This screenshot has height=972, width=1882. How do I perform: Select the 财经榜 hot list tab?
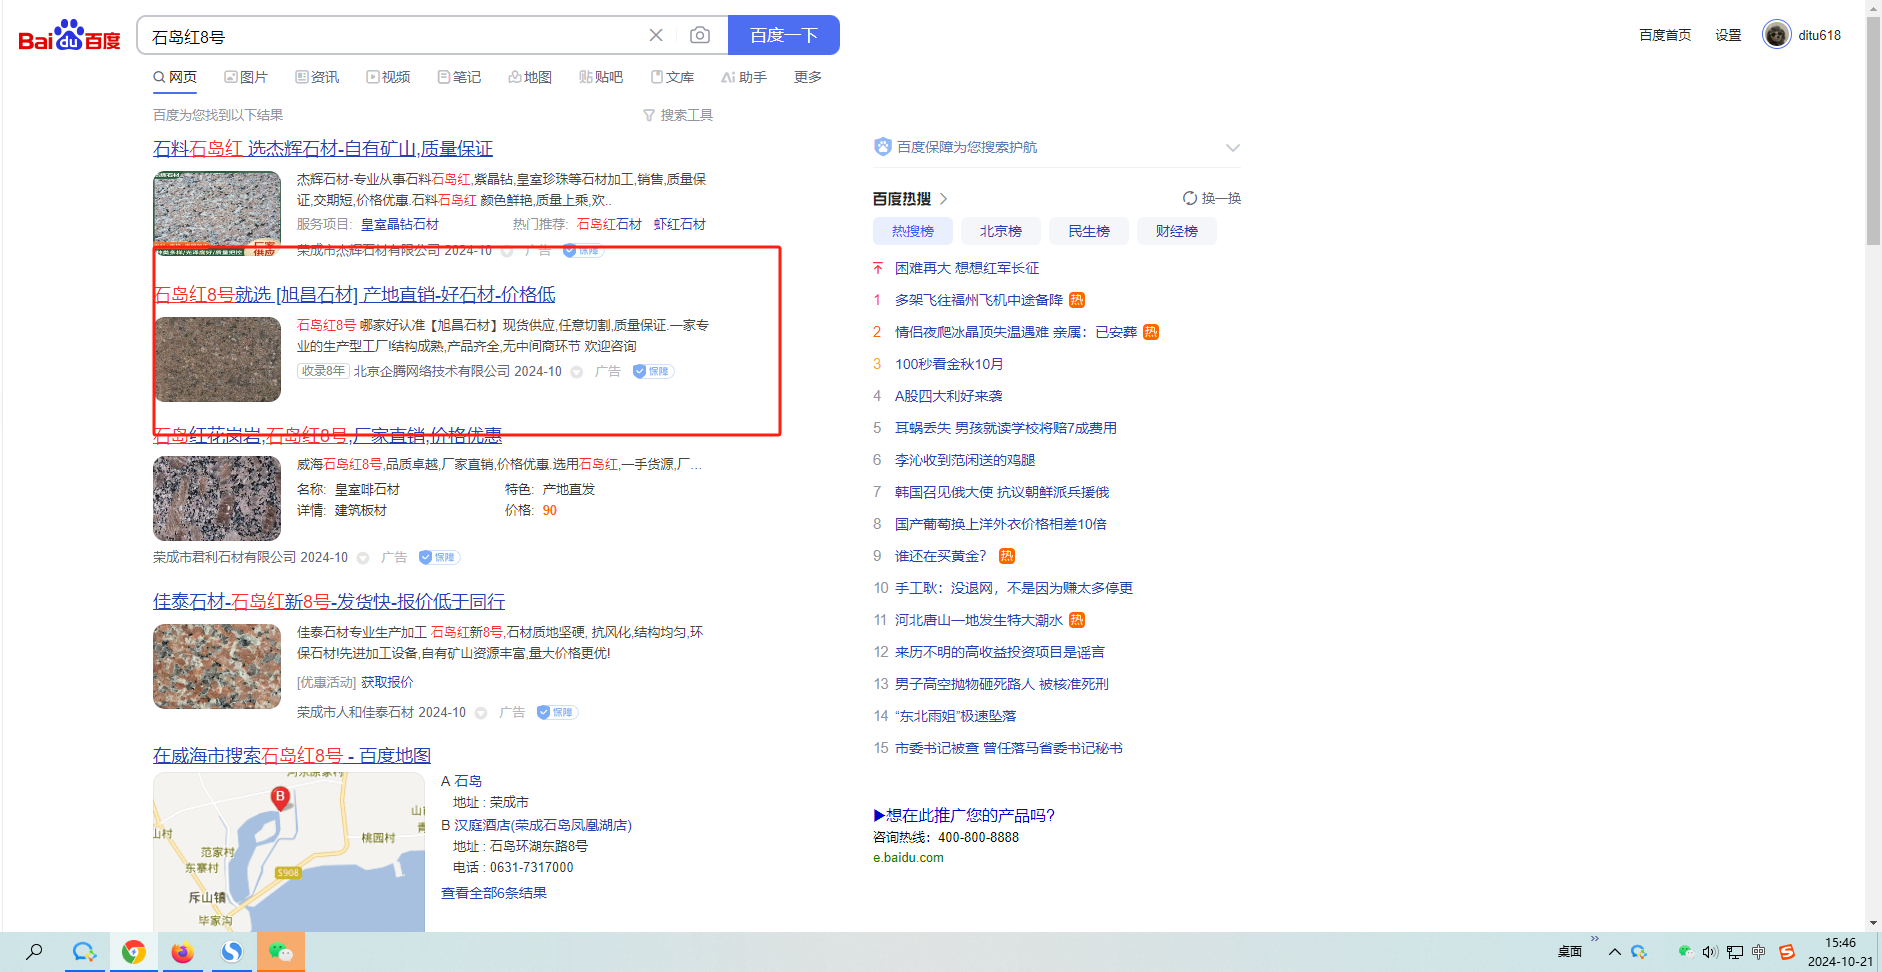(x=1176, y=231)
